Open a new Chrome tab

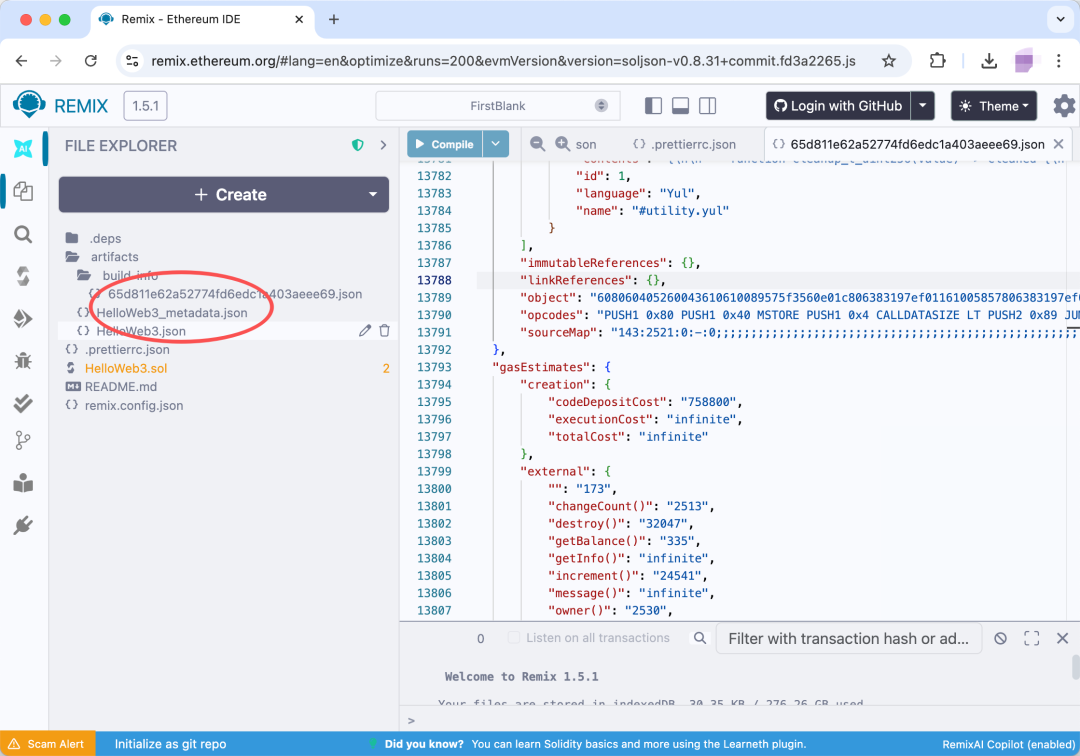pos(334,19)
